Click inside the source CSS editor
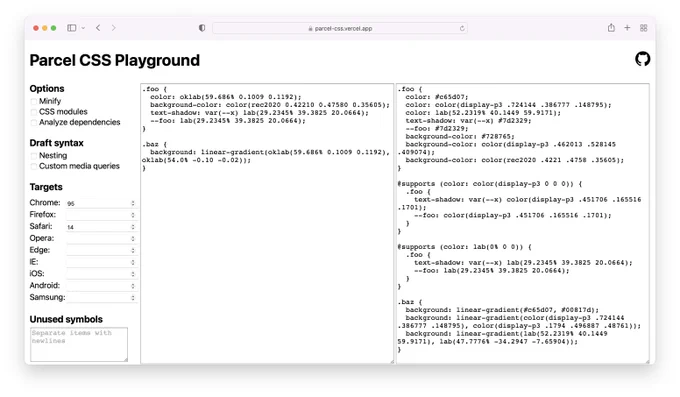 (x=267, y=223)
